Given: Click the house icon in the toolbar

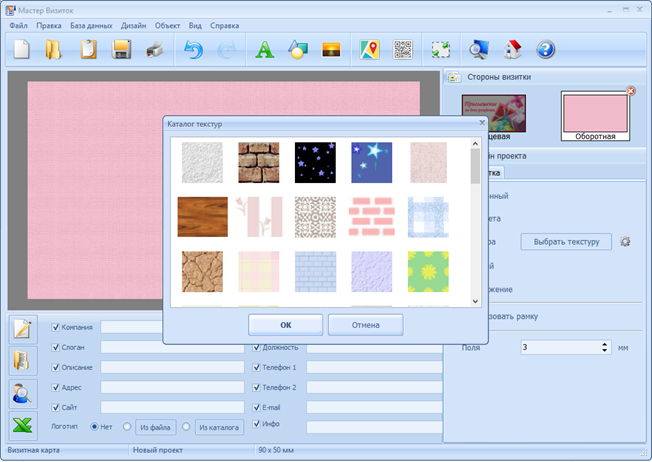Looking at the screenshot, I should 512,49.
